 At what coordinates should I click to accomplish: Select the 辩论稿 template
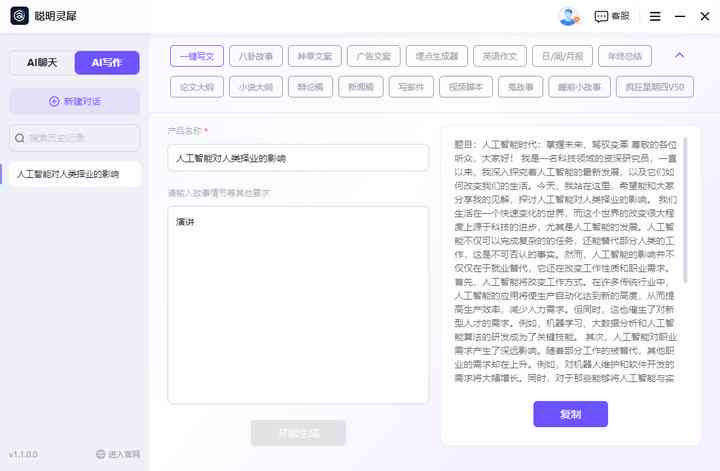(310, 87)
